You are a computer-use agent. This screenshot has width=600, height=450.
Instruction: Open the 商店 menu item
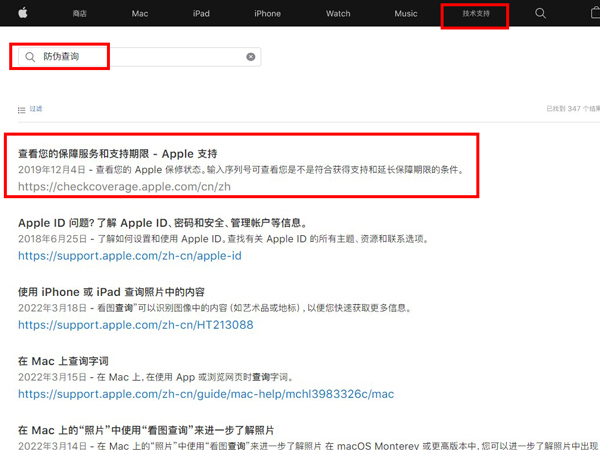[x=80, y=13]
